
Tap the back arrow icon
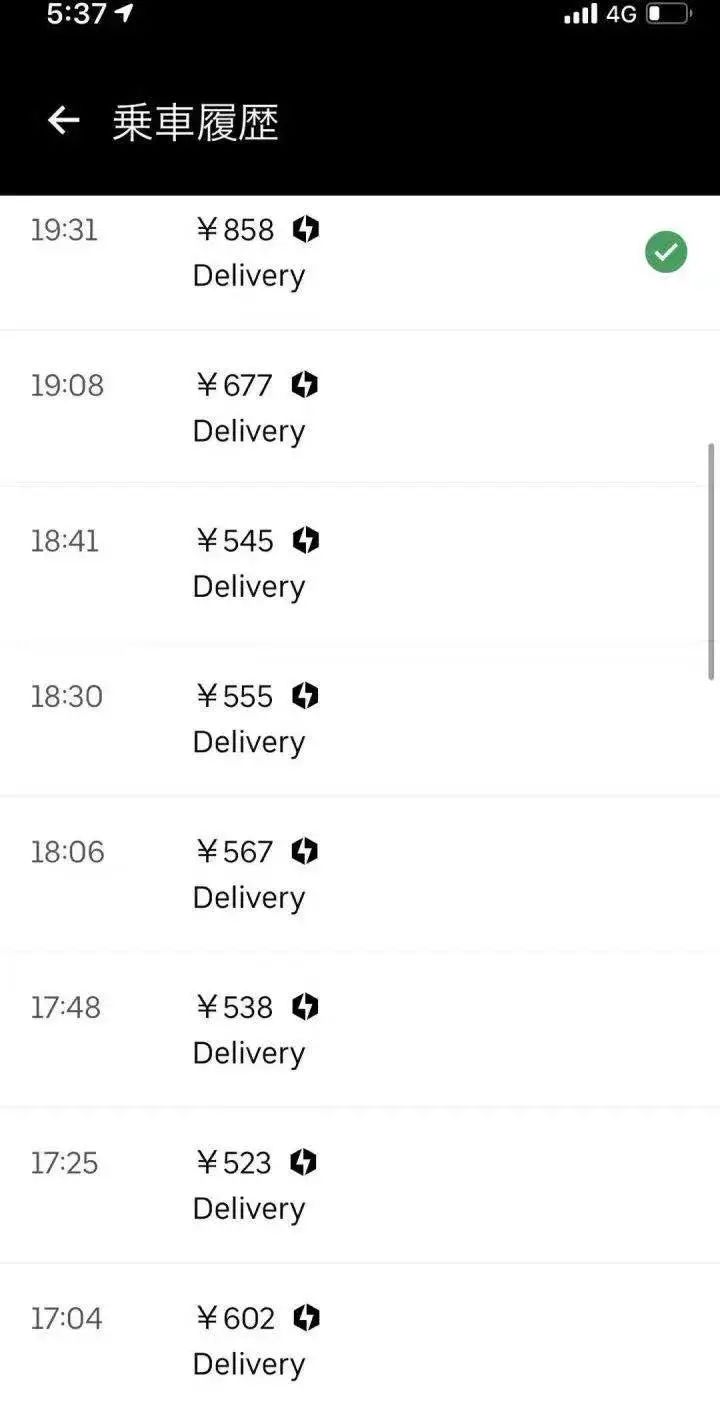point(63,121)
